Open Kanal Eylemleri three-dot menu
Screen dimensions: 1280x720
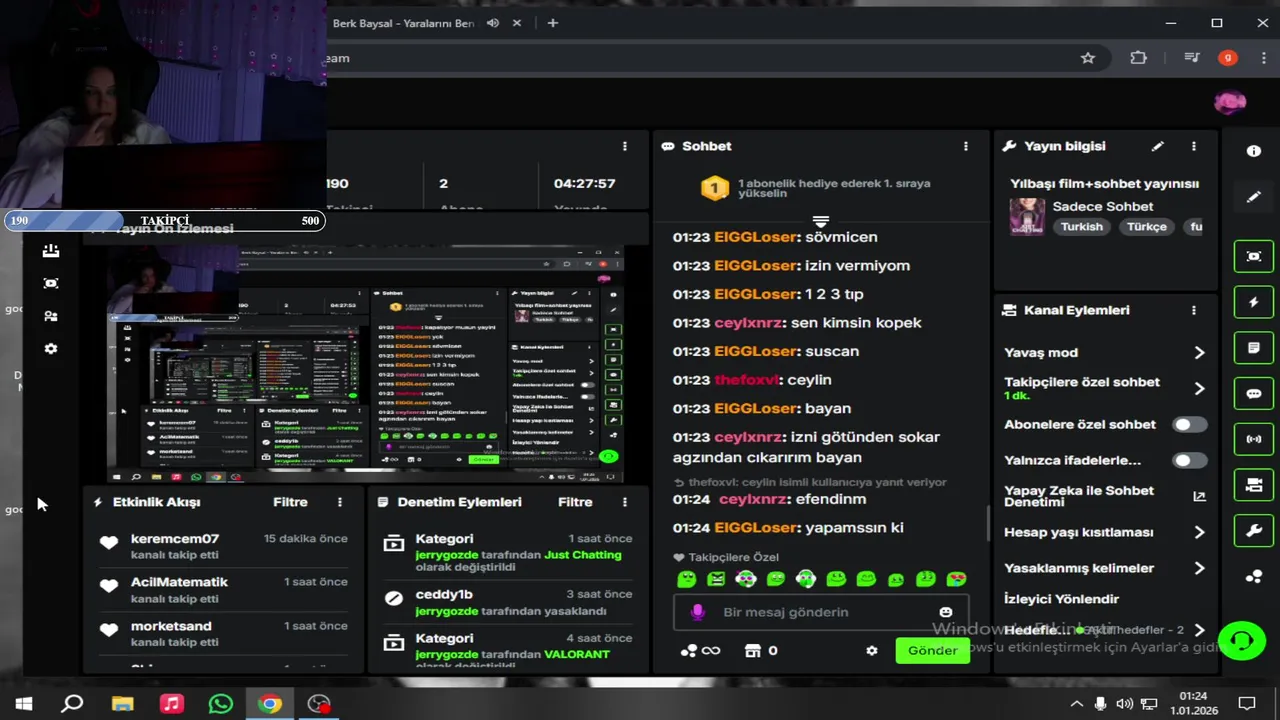pos(1193,311)
